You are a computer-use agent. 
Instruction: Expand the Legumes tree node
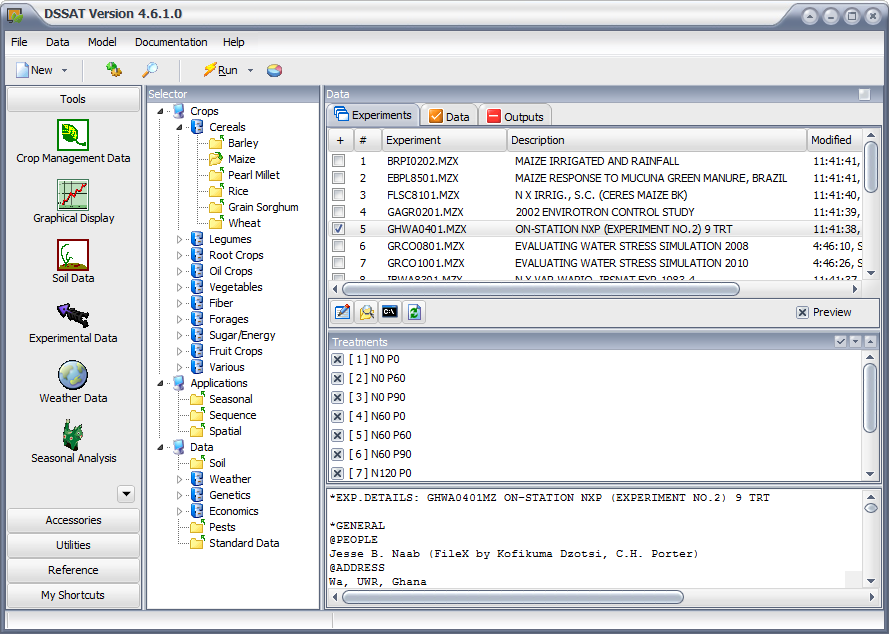tap(179, 239)
